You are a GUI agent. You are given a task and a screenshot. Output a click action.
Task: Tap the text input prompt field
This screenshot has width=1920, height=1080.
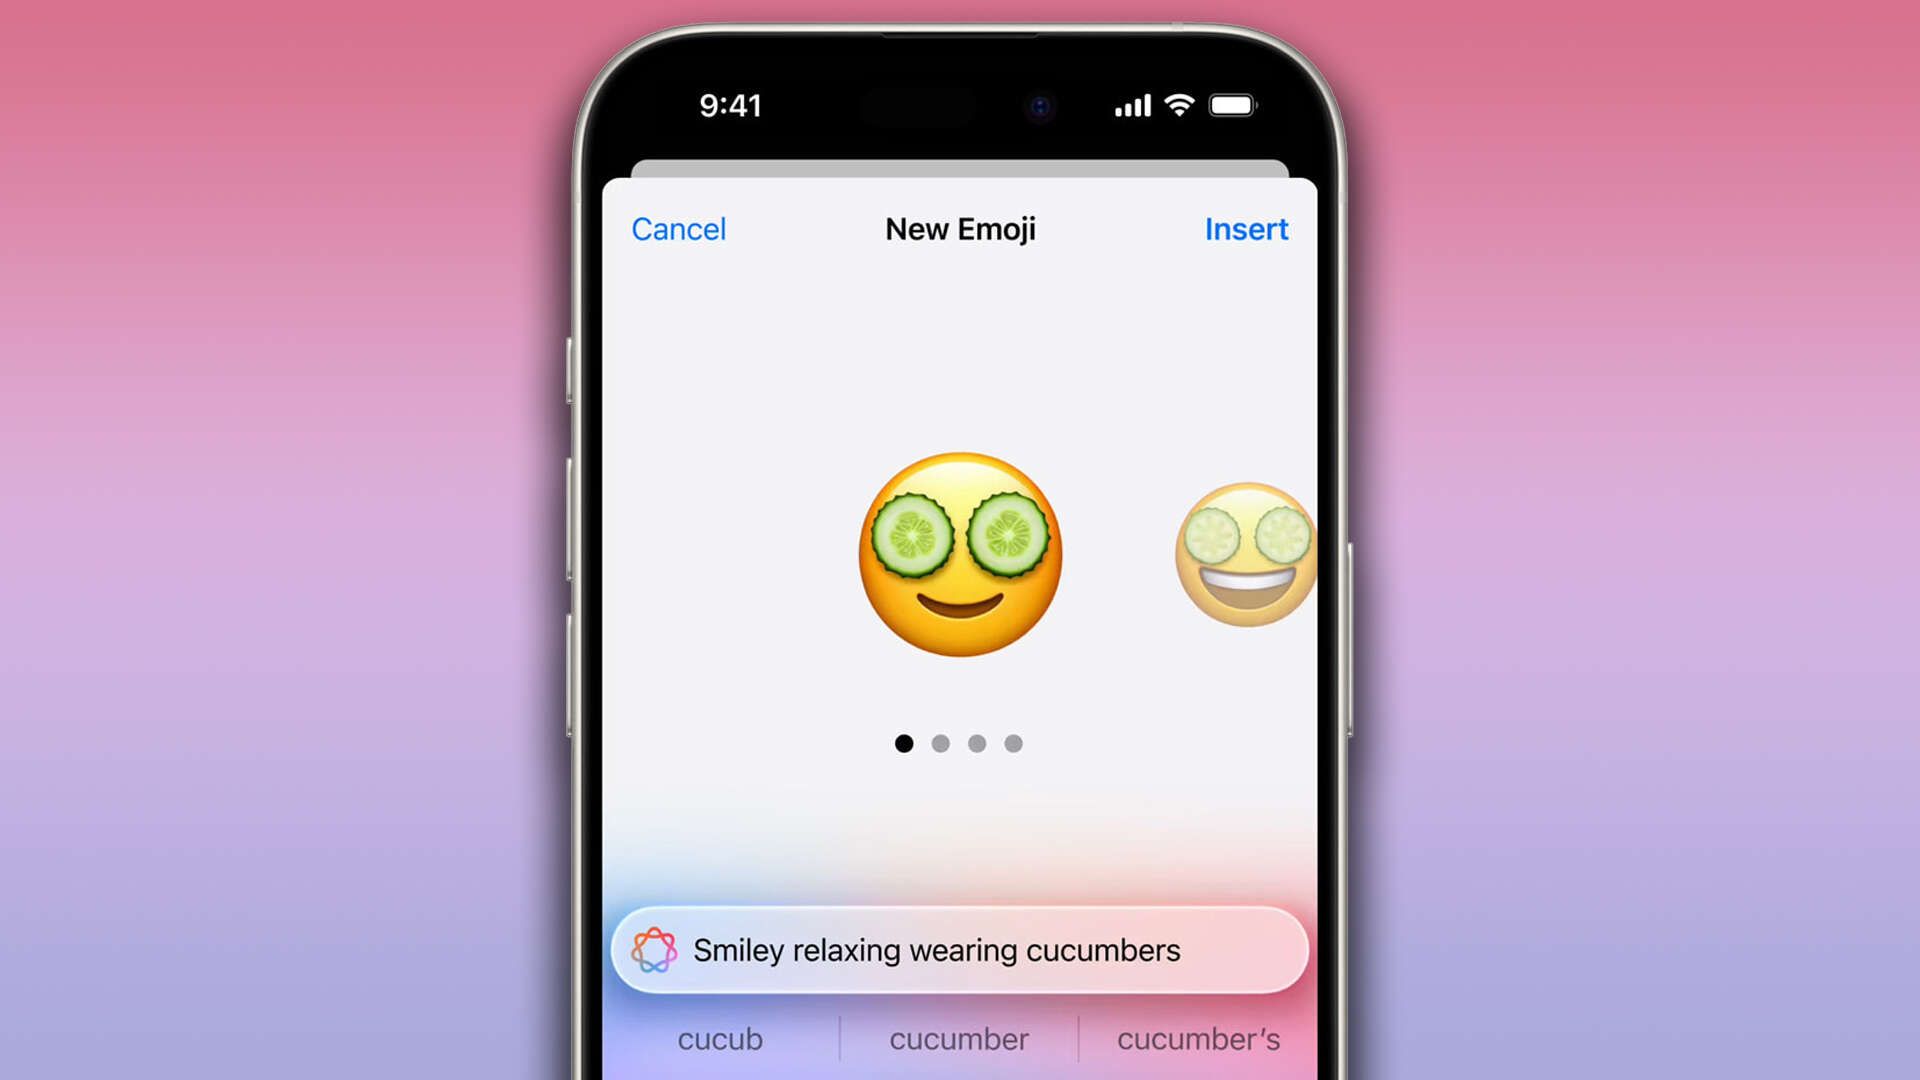point(960,949)
